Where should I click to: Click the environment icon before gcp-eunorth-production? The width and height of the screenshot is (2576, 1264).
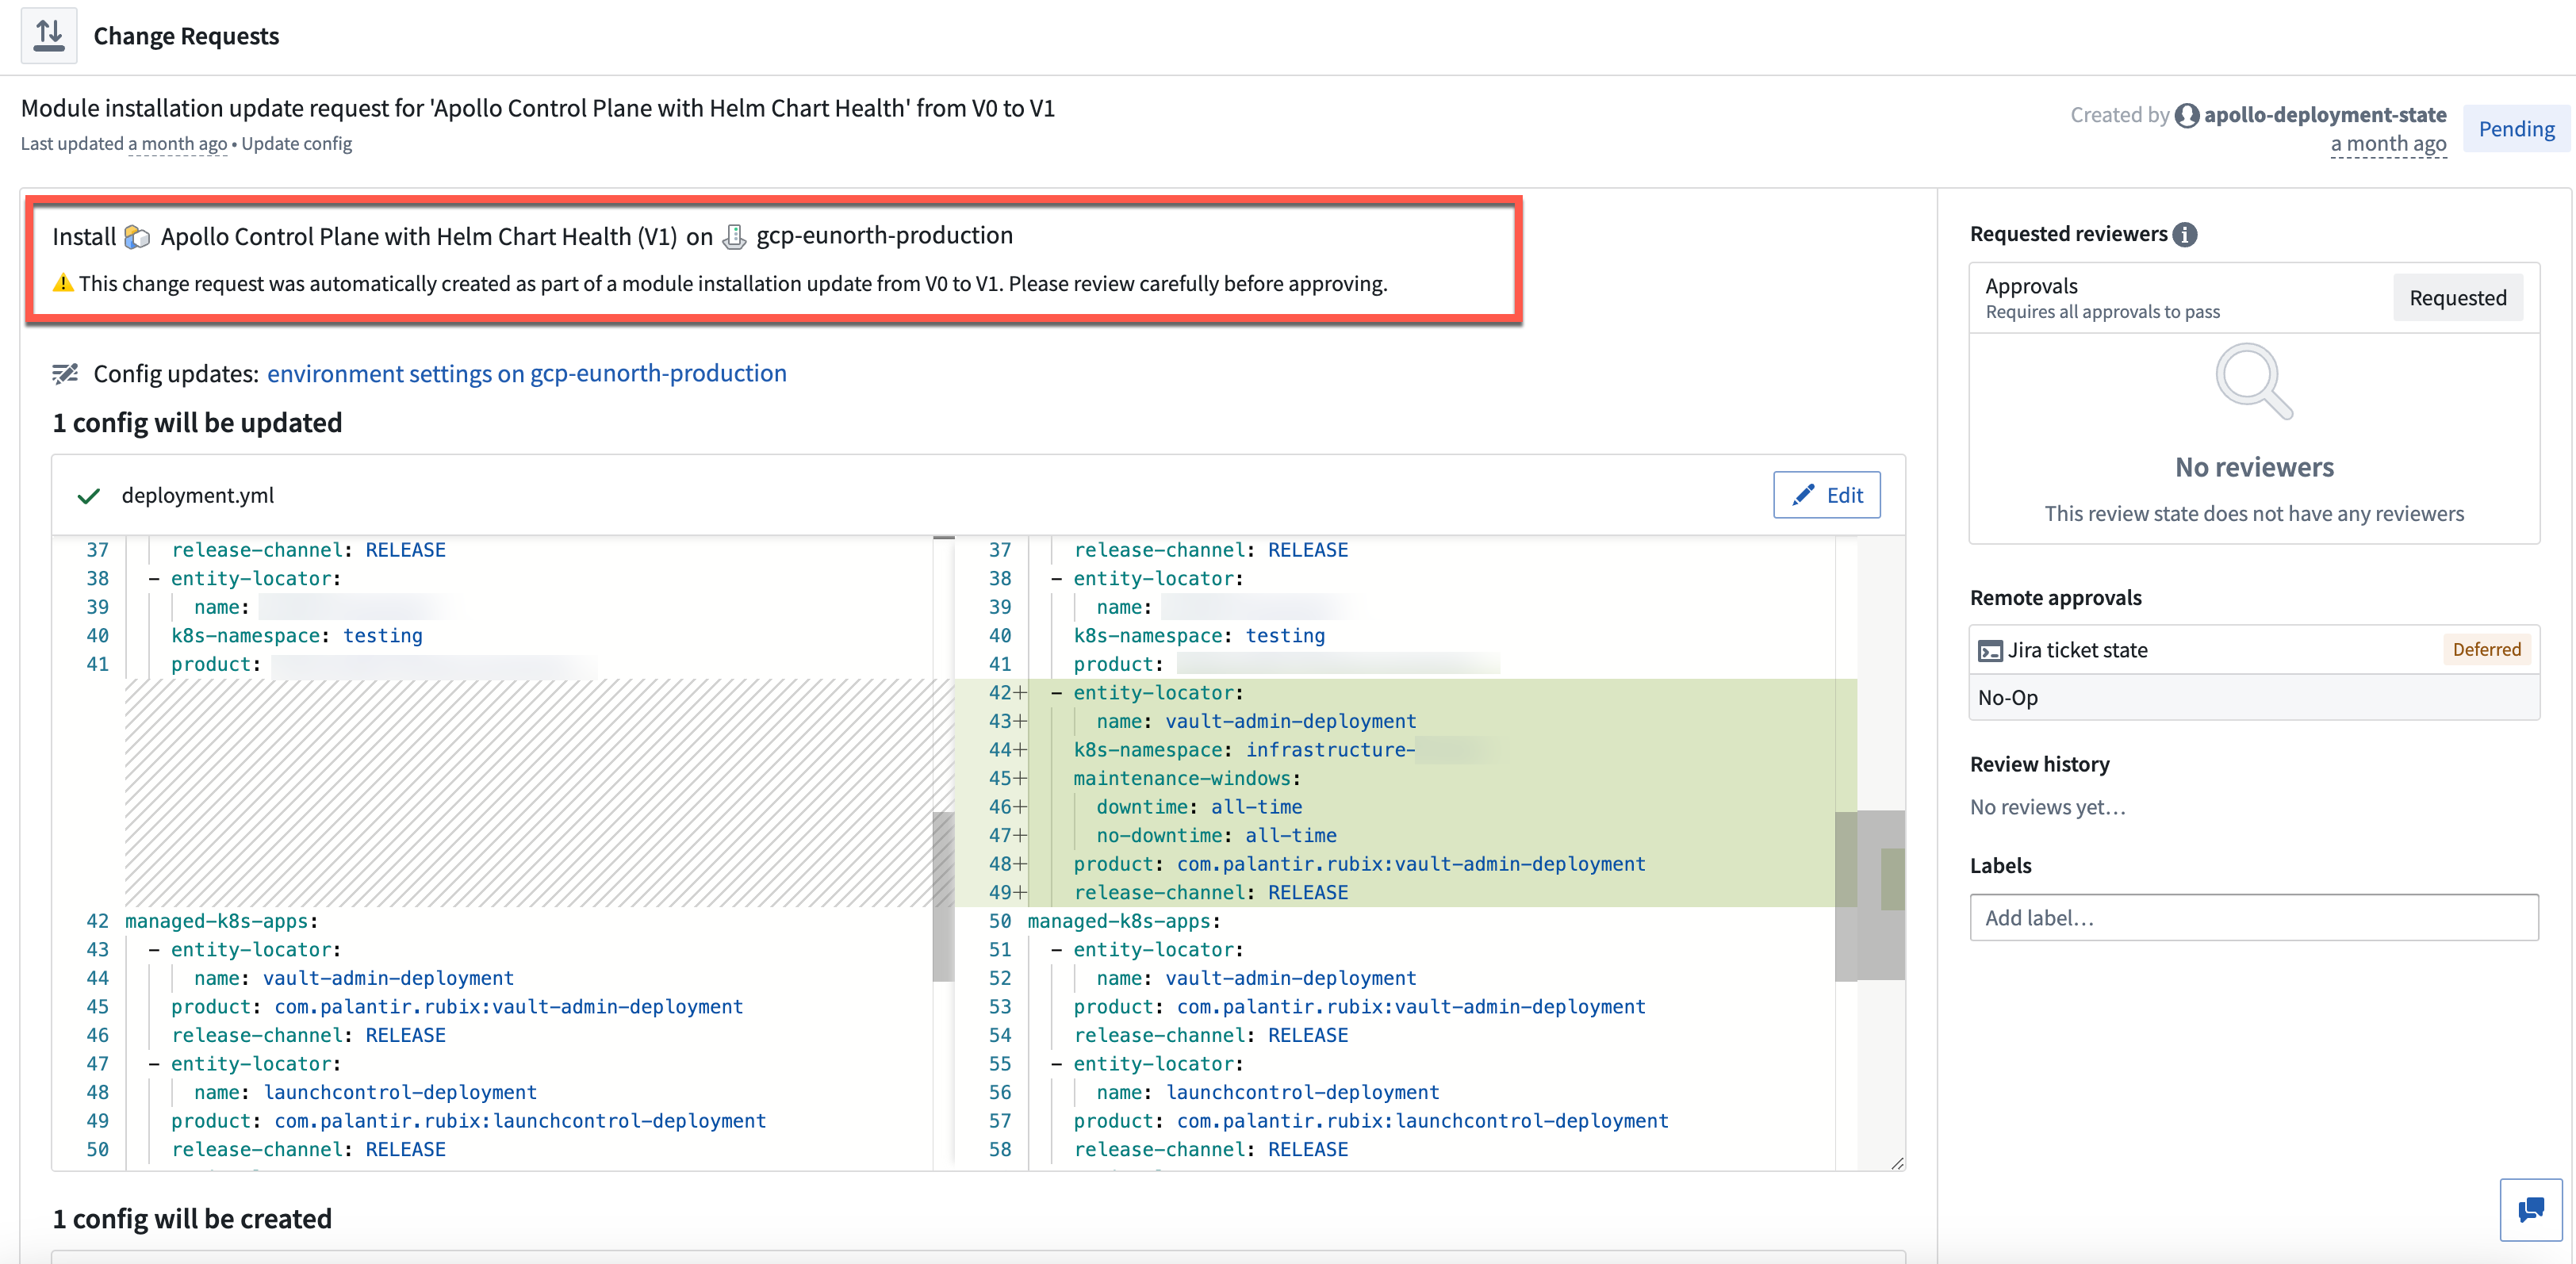[735, 237]
